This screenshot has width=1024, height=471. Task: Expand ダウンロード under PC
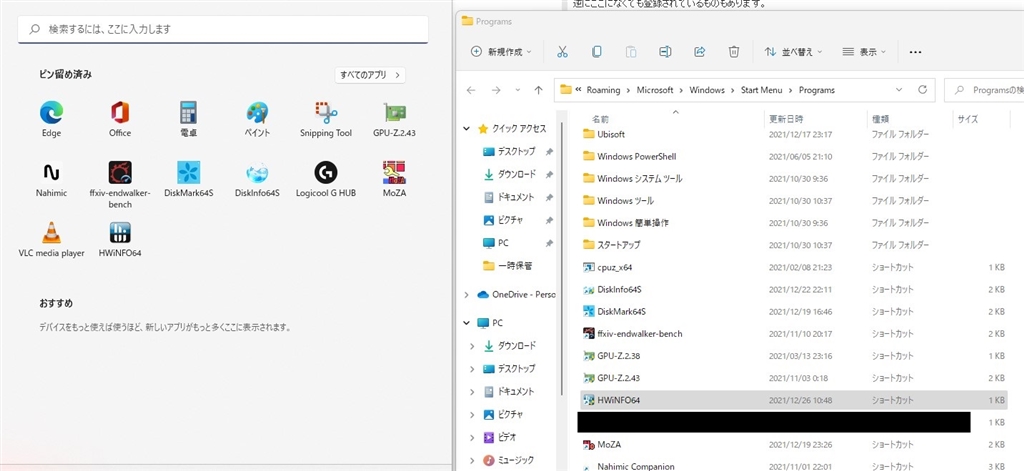coord(472,346)
